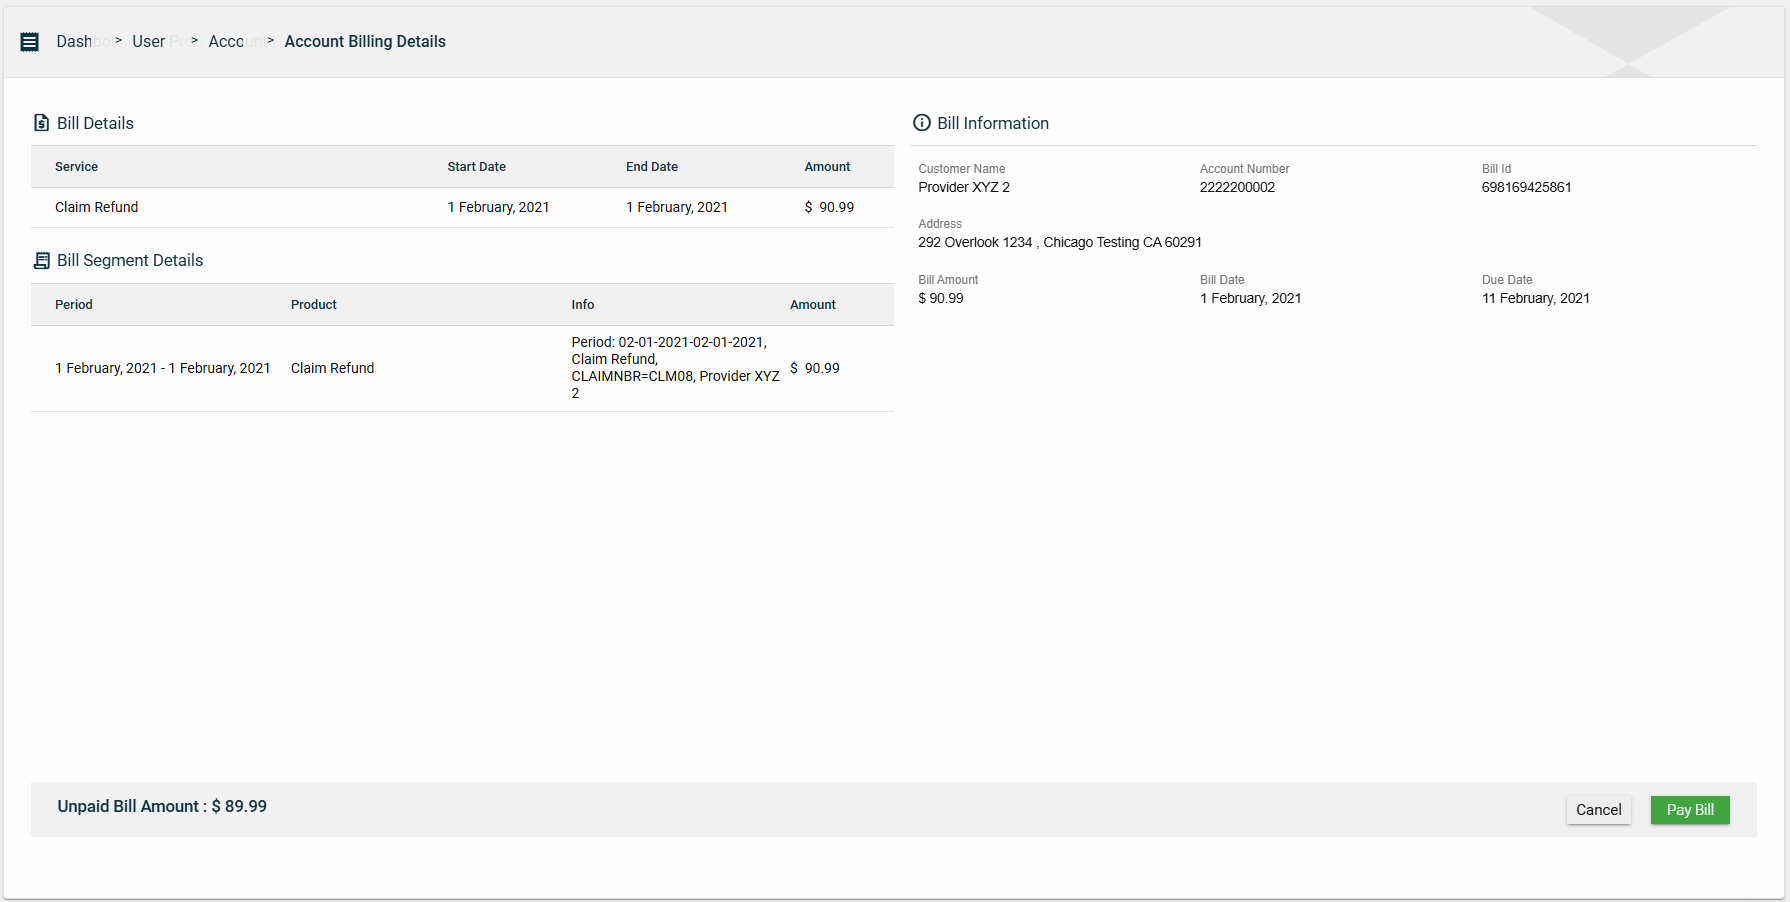
Task: Click the Info column header
Action: click(582, 305)
